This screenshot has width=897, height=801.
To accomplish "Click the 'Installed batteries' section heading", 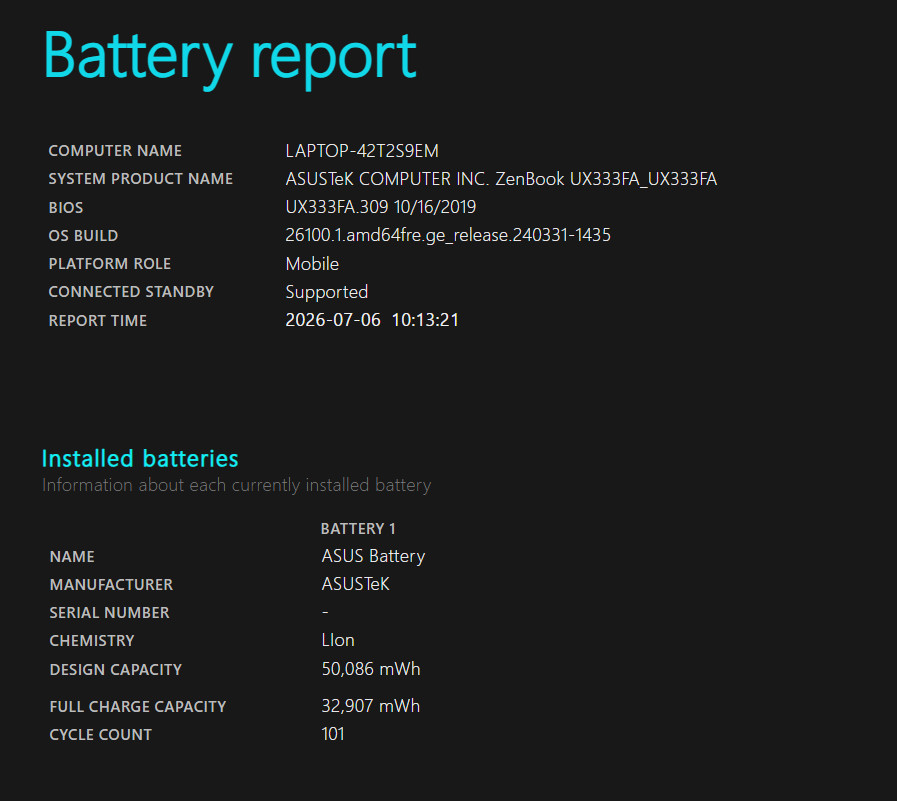I will click(x=140, y=458).
